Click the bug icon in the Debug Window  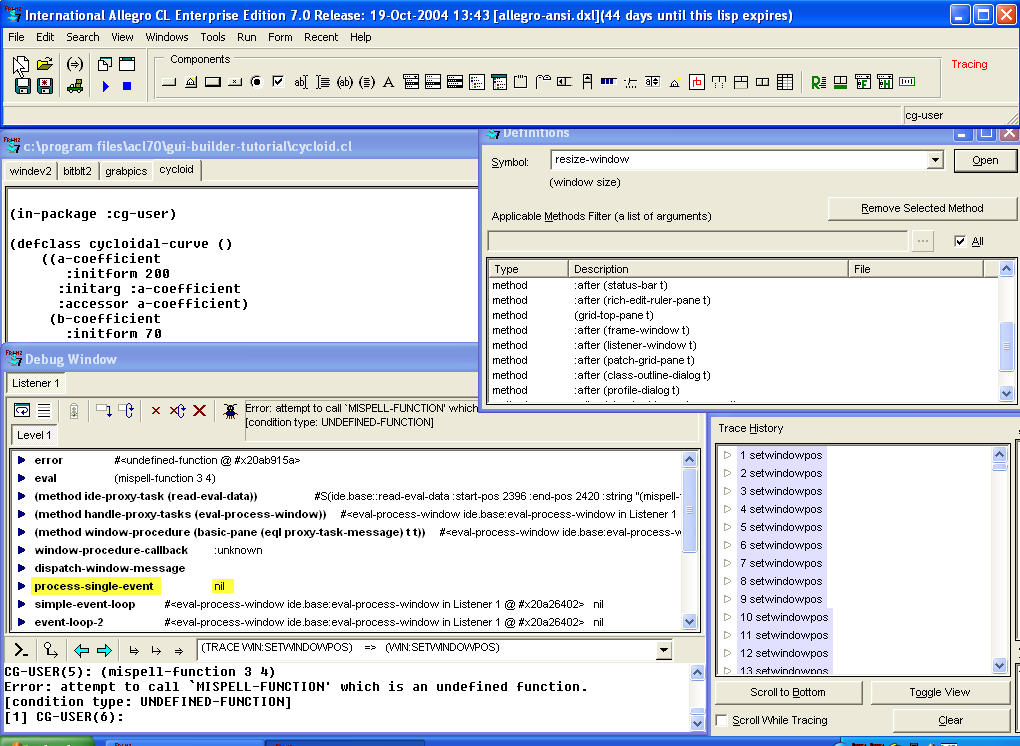231,410
